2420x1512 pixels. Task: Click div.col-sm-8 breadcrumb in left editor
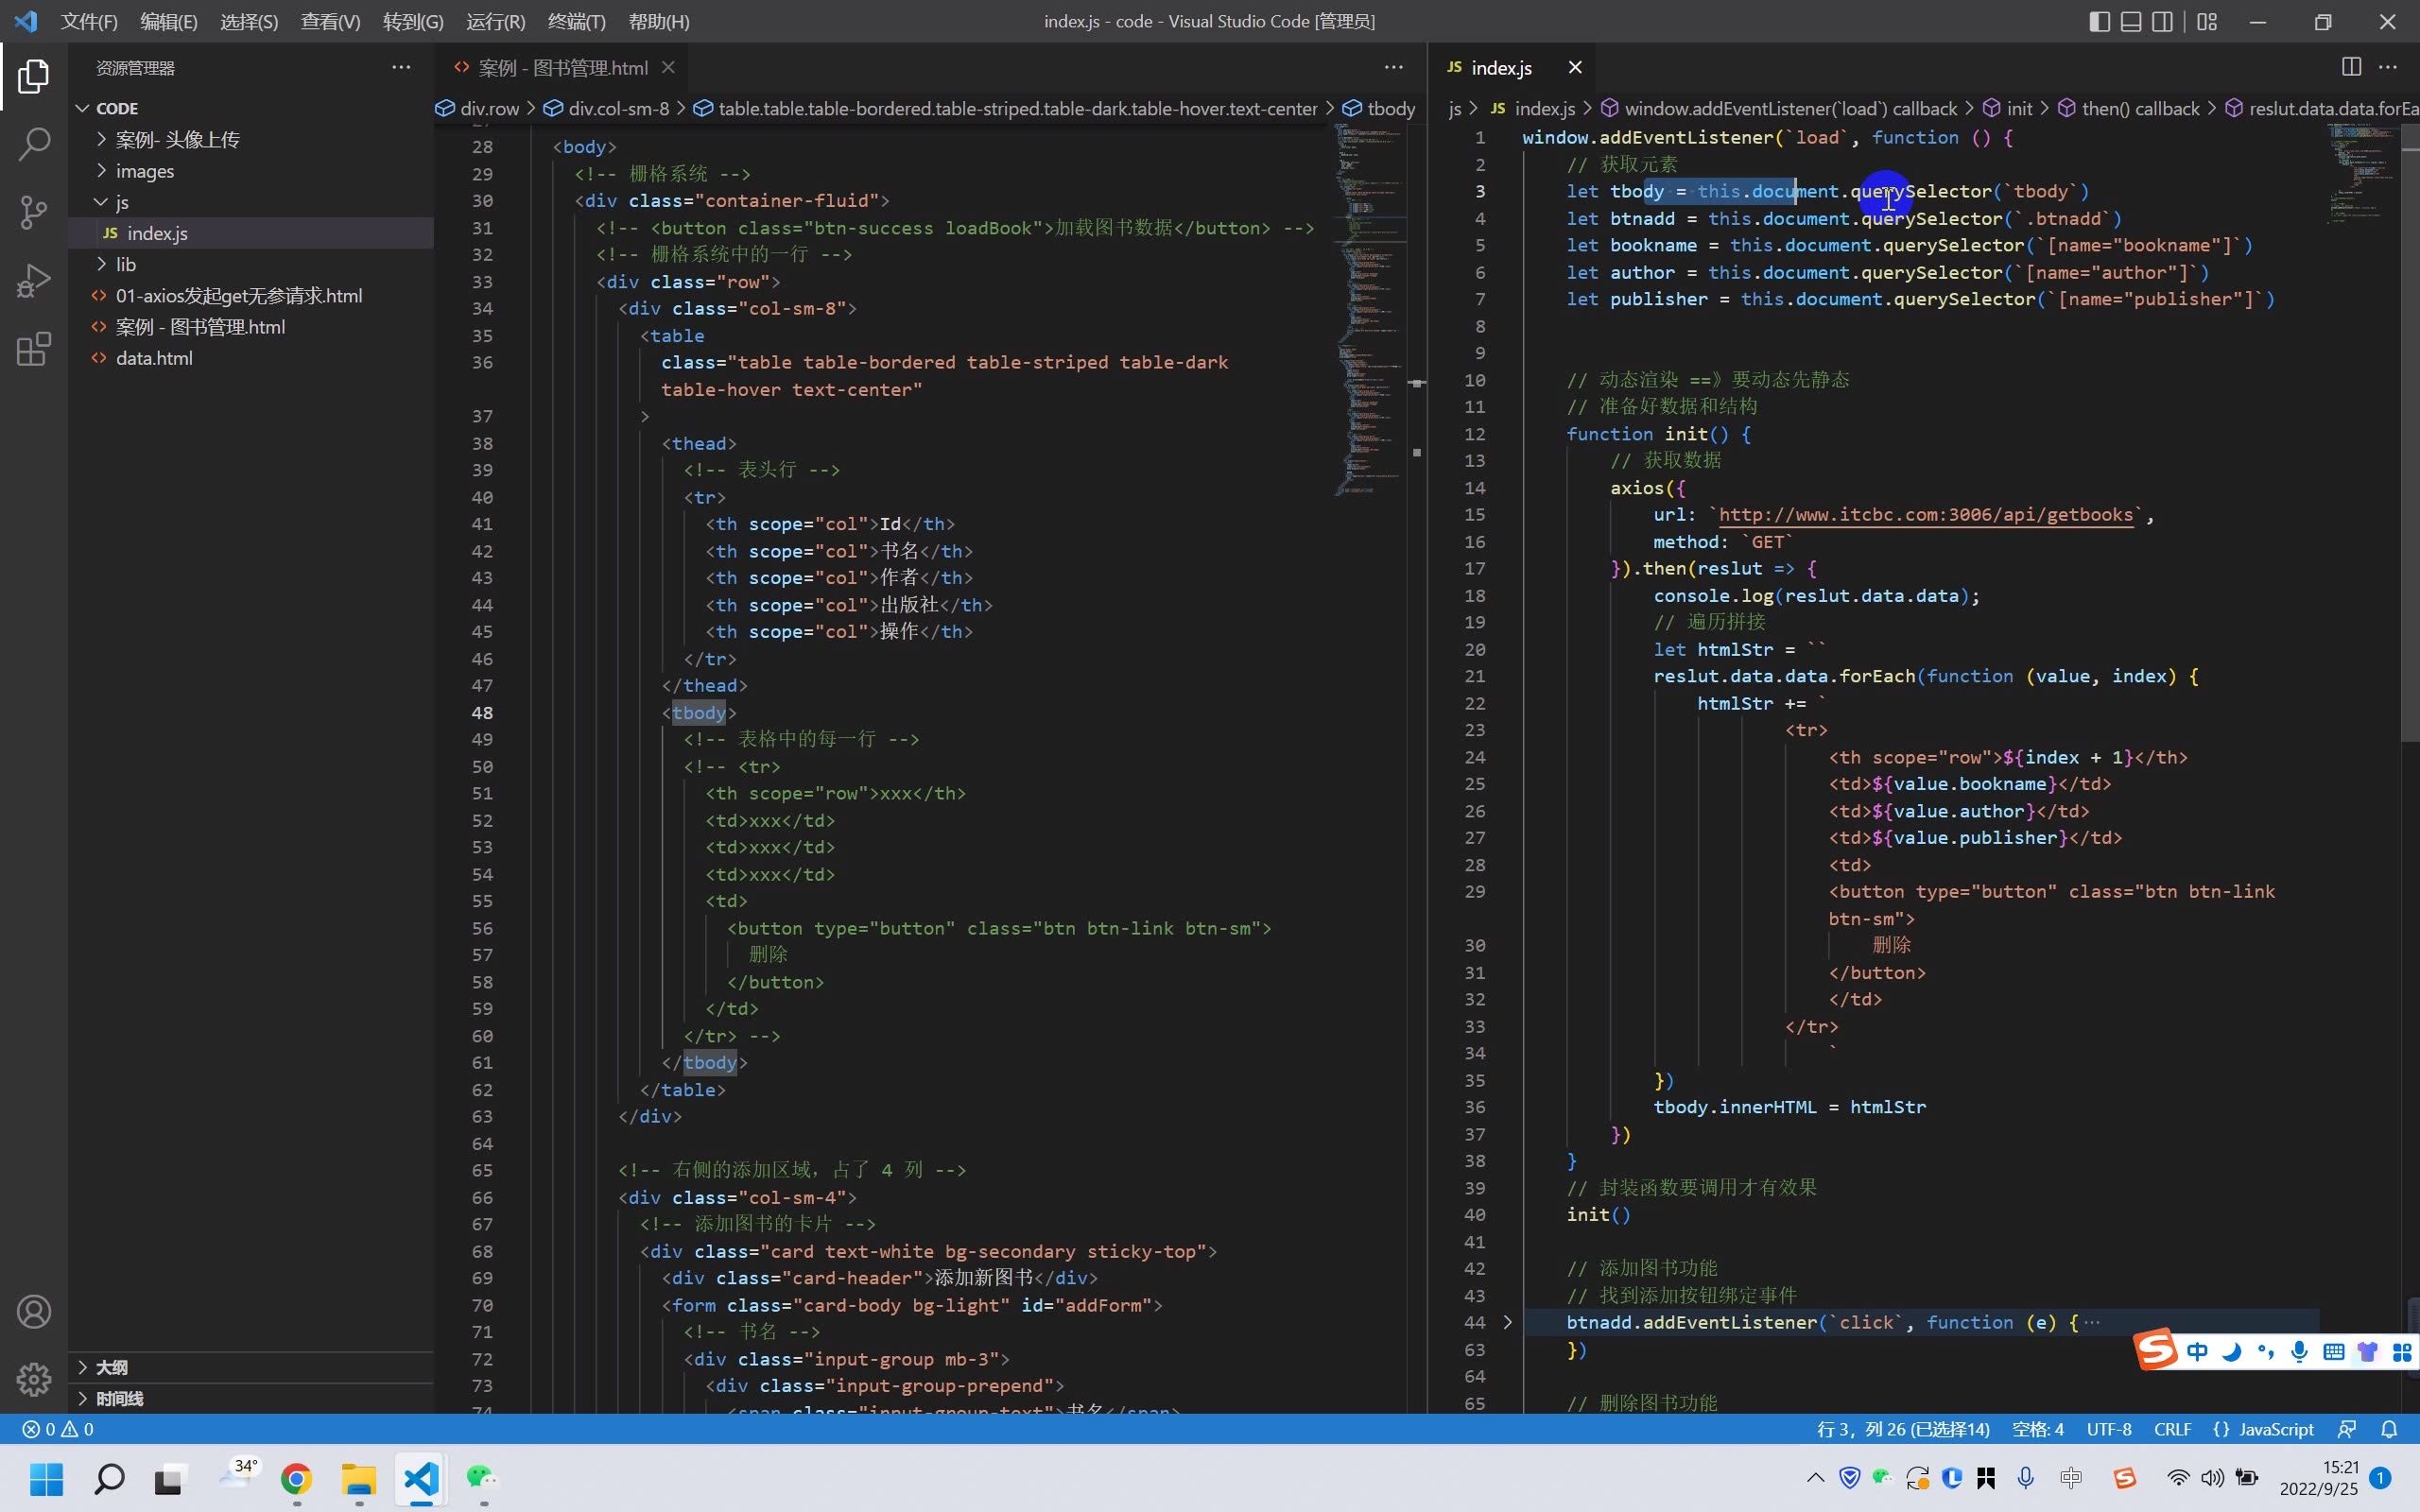[606, 108]
